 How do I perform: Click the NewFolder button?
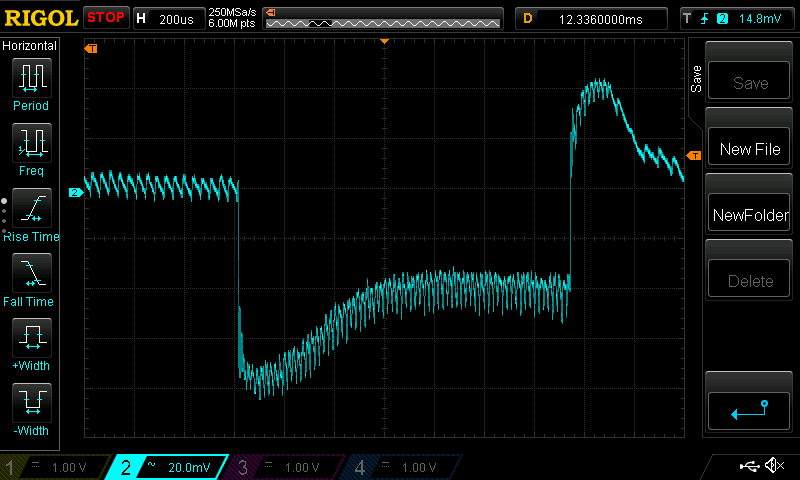[749, 214]
